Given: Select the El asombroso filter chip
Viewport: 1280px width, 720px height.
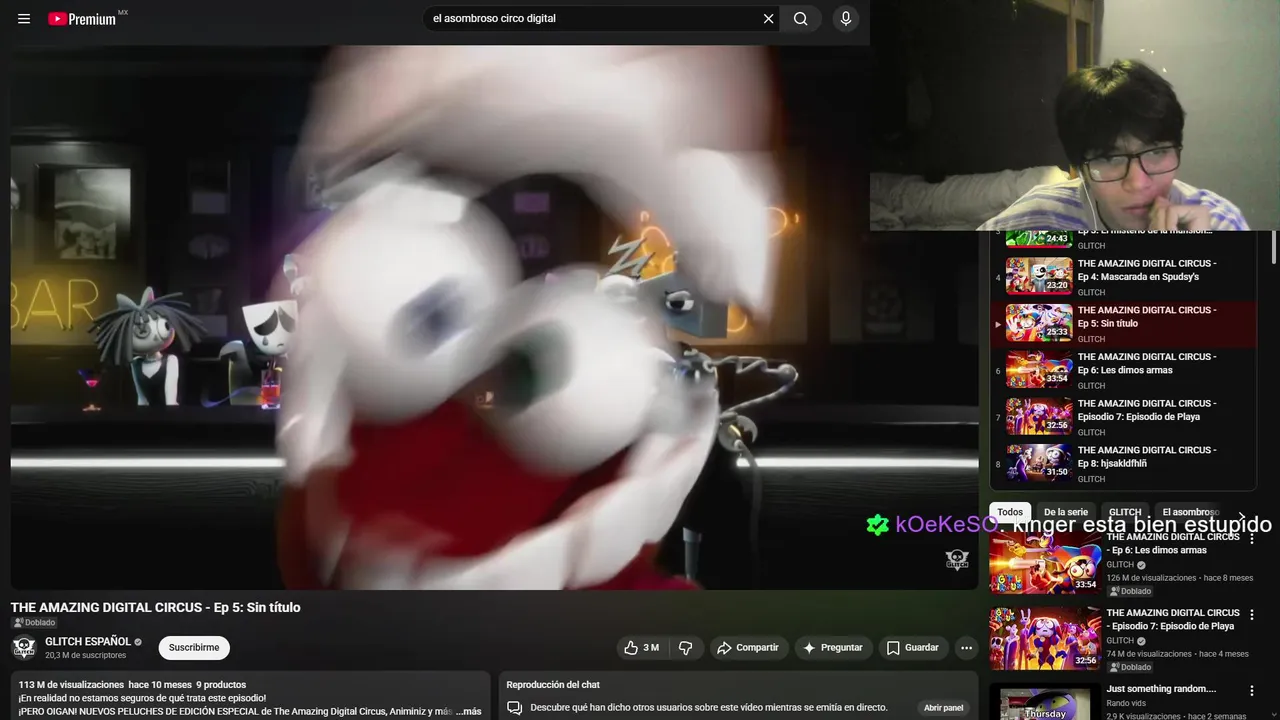Looking at the screenshot, I should point(1190,512).
